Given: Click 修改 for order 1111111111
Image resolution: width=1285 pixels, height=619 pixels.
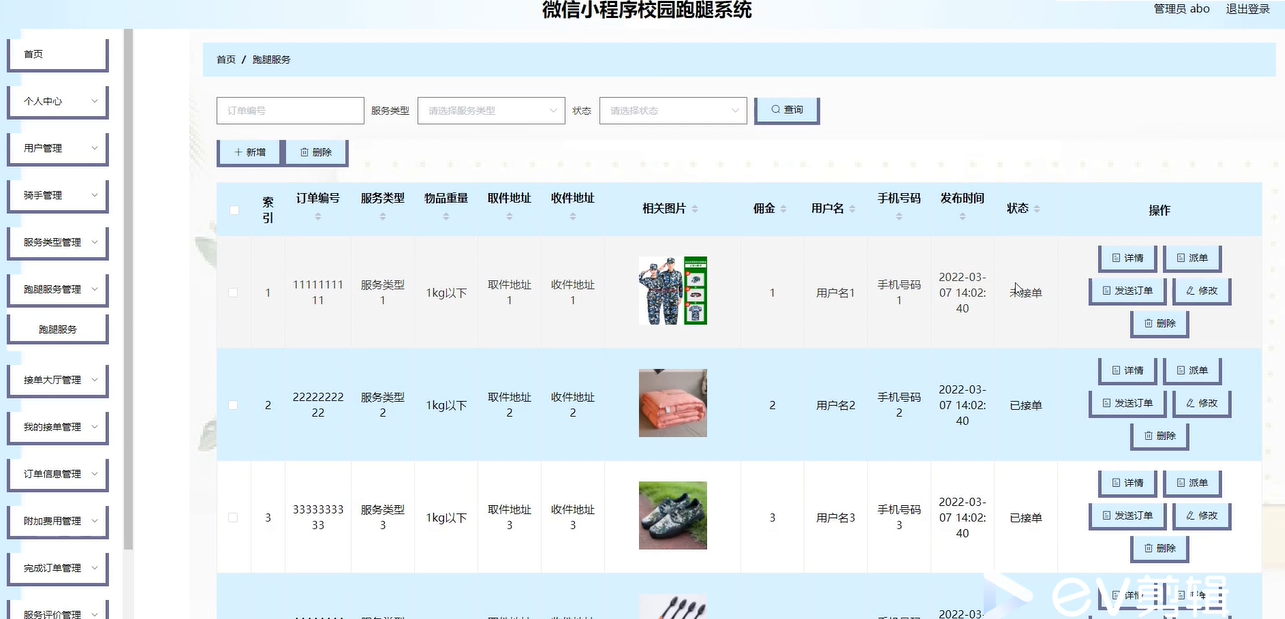Looking at the screenshot, I should [1201, 291].
